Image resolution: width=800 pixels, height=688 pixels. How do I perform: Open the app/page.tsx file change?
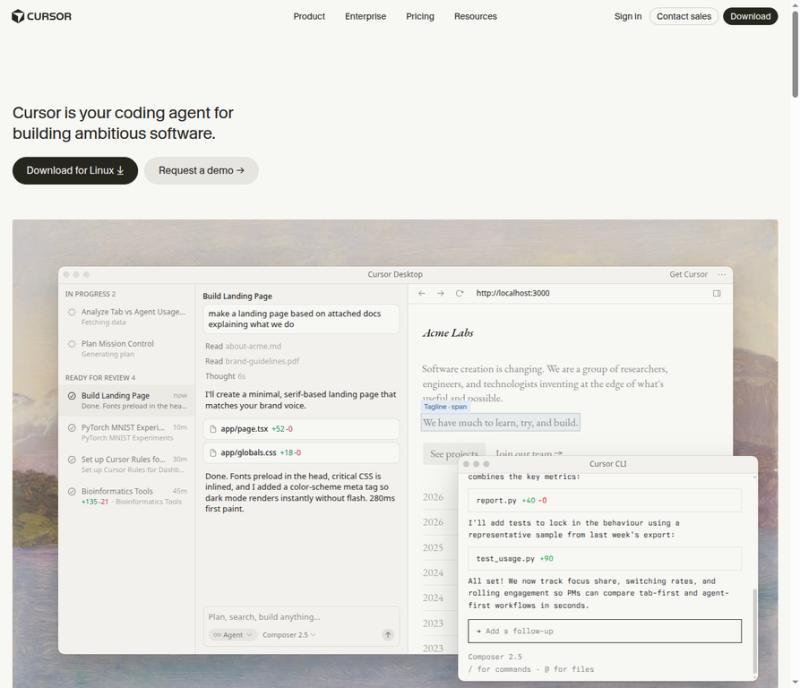point(301,429)
